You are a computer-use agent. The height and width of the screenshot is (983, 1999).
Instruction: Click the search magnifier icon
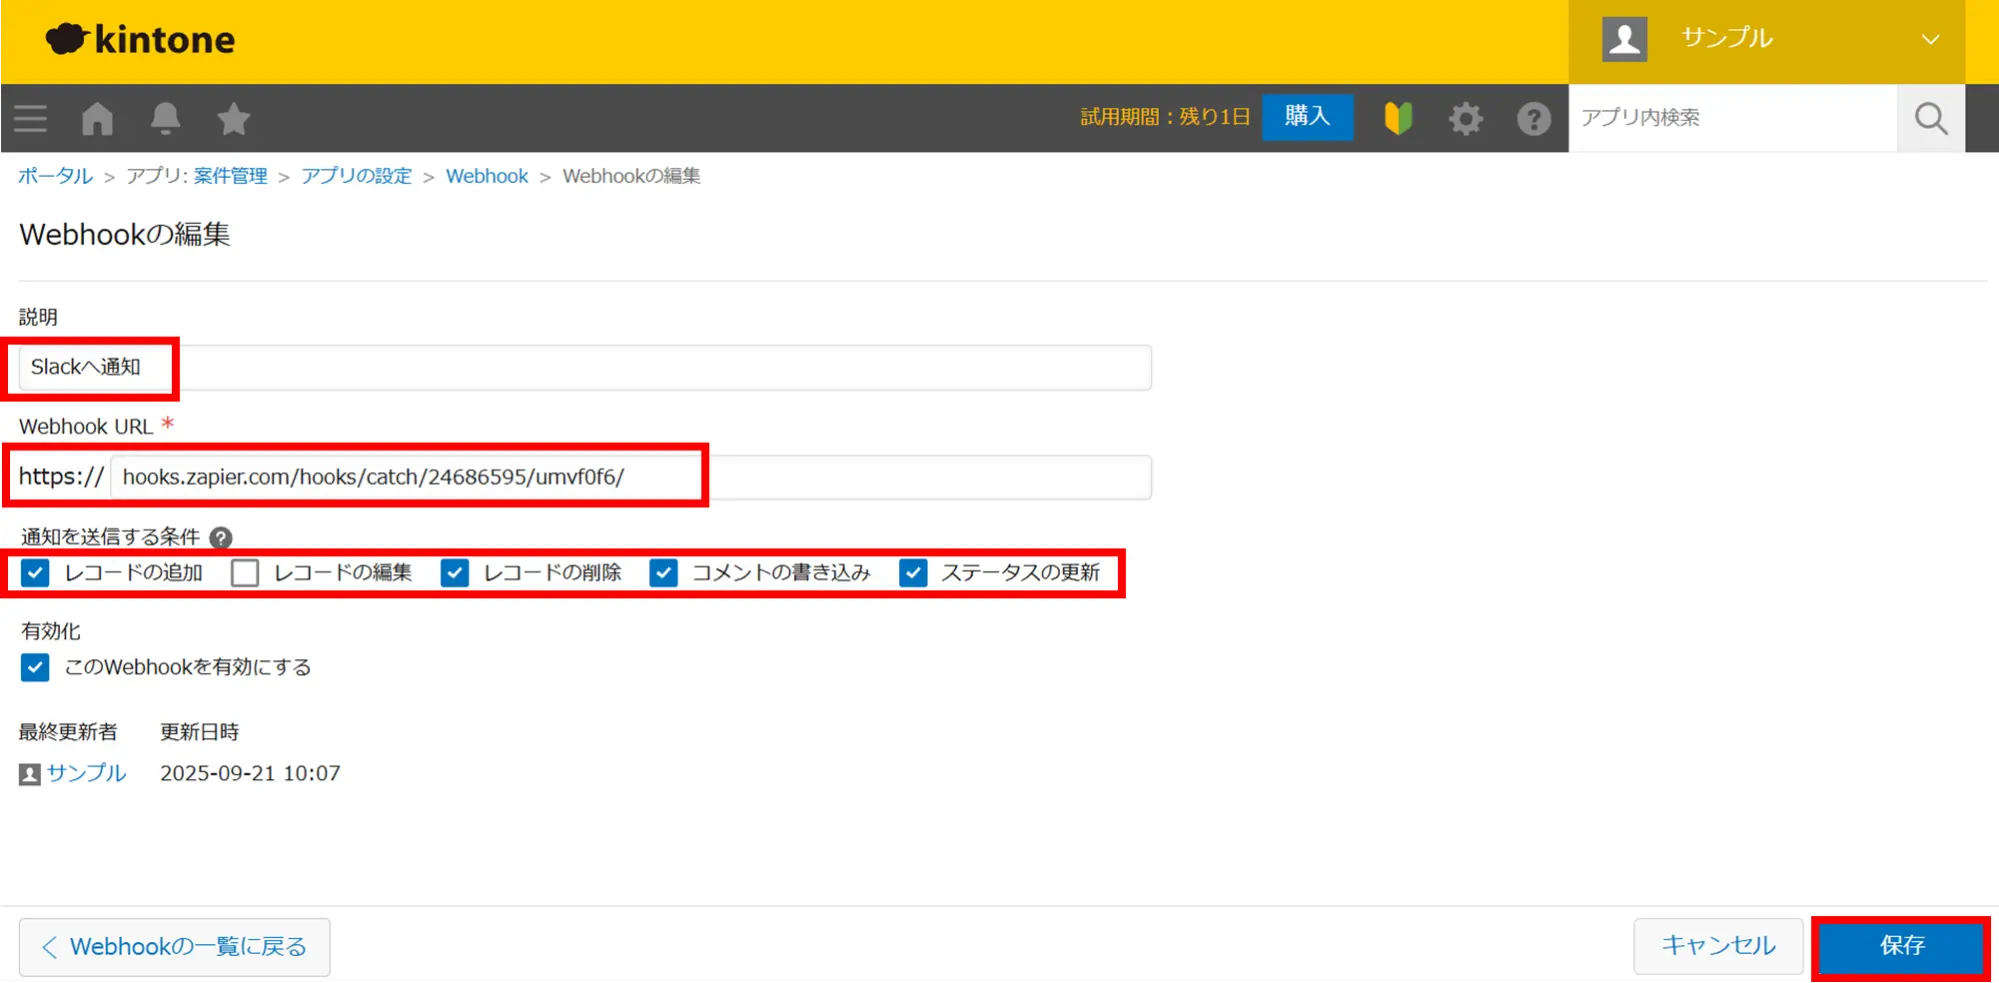(1930, 119)
